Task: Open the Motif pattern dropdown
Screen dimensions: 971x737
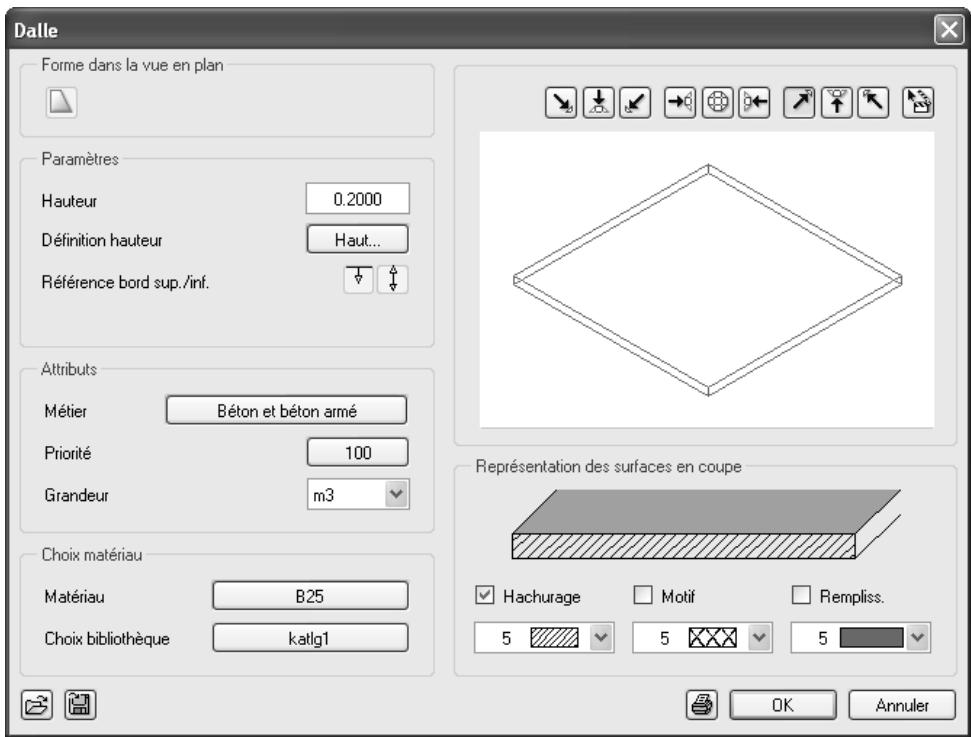Action: point(759,637)
